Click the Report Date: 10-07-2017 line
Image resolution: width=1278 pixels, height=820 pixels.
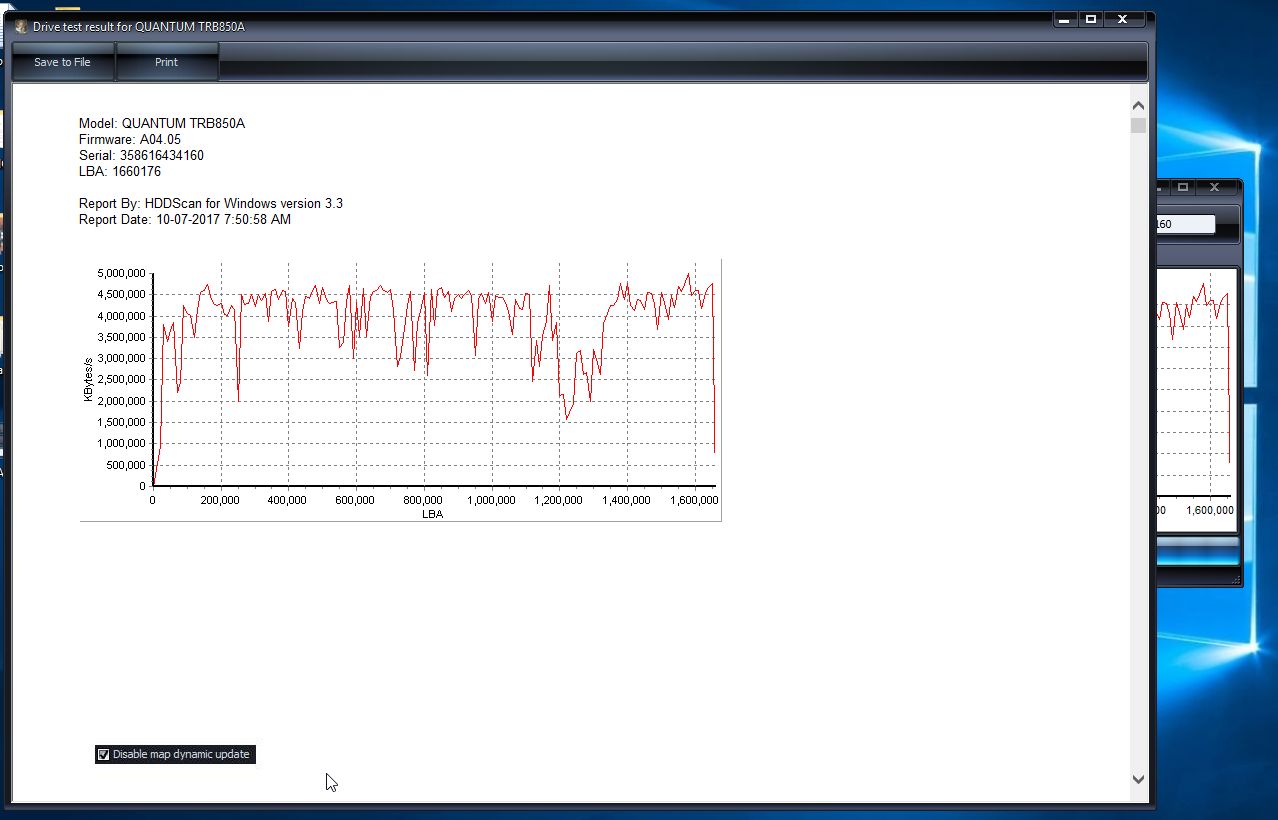point(185,219)
